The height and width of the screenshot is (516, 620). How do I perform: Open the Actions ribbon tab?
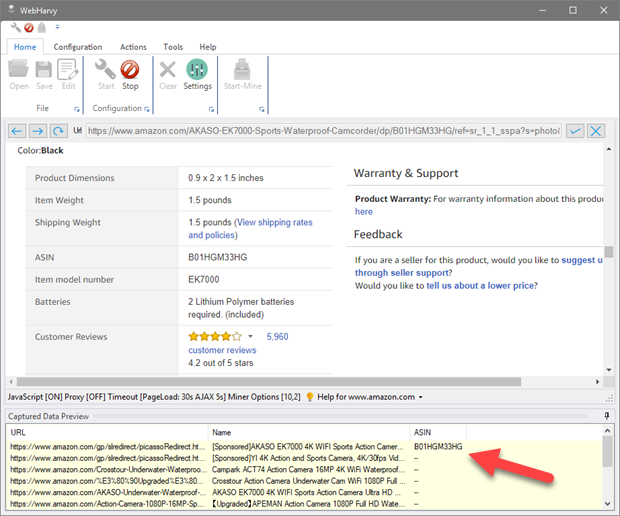(133, 47)
